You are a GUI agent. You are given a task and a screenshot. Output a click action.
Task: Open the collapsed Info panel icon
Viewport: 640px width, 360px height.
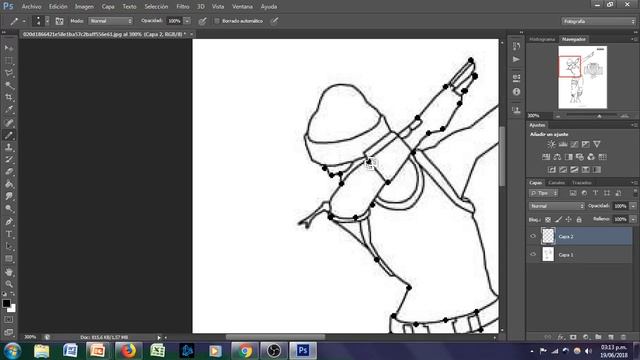click(516, 92)
